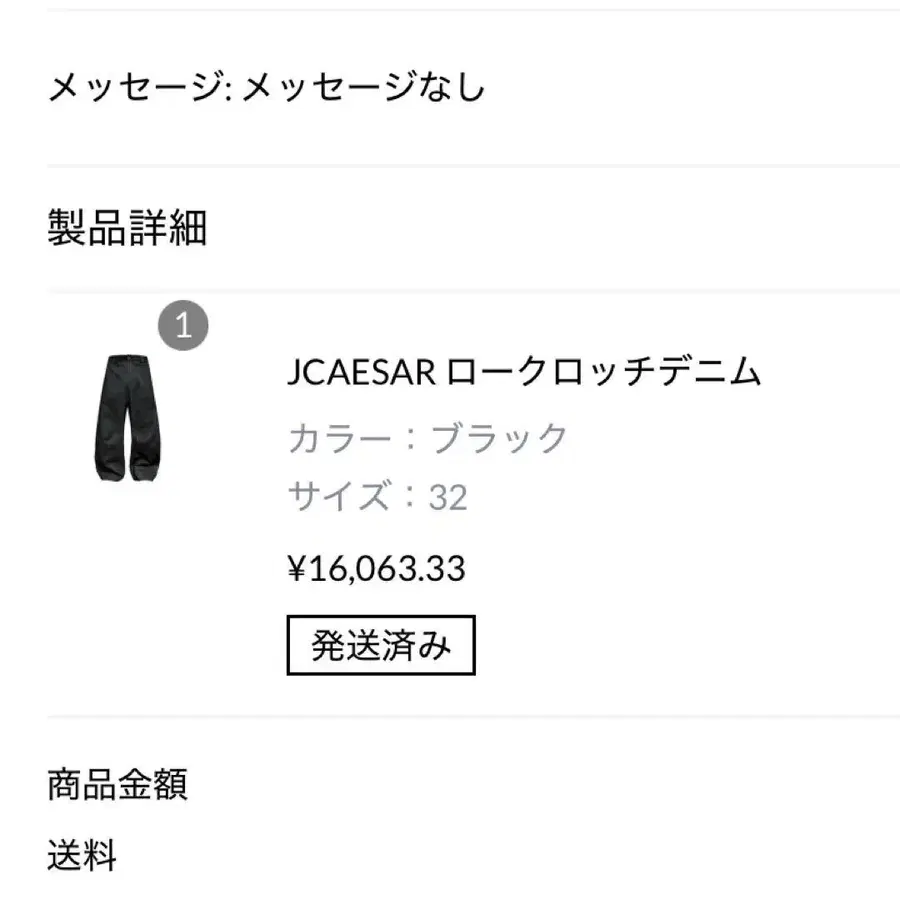Click the カラー label text

[x=348, y=438]
